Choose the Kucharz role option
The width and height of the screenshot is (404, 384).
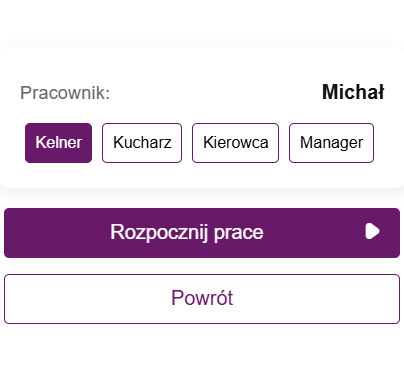pyautogui.click(x=142, y=143)
